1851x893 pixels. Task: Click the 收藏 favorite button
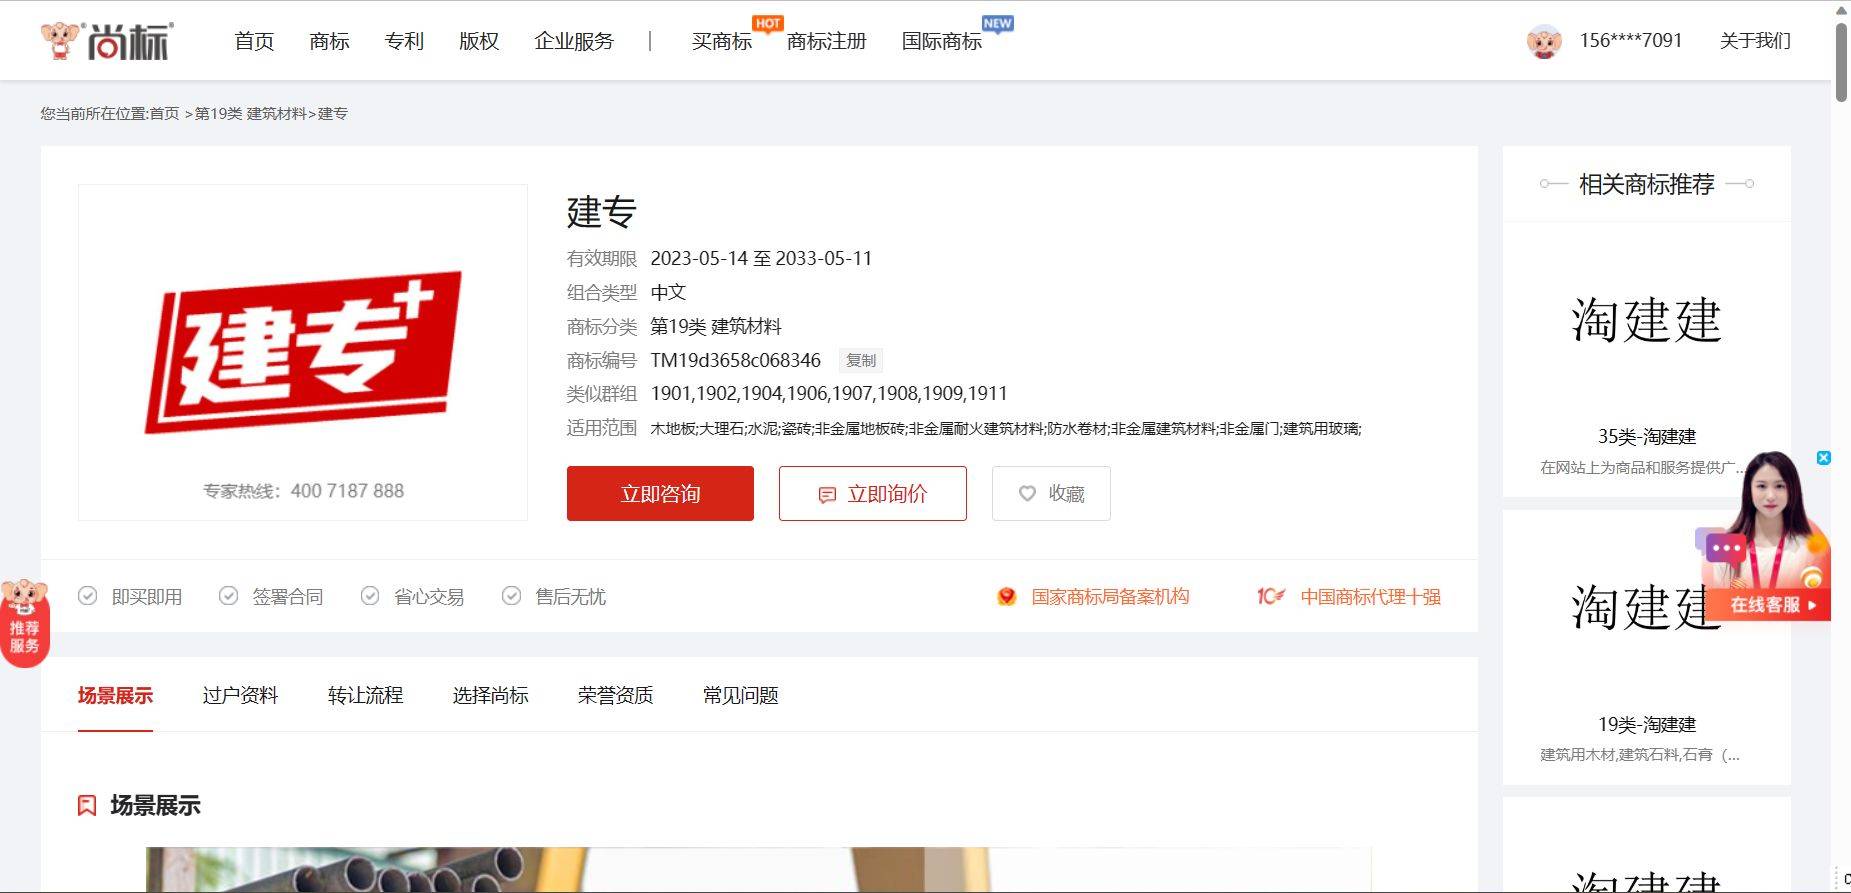1051,493
